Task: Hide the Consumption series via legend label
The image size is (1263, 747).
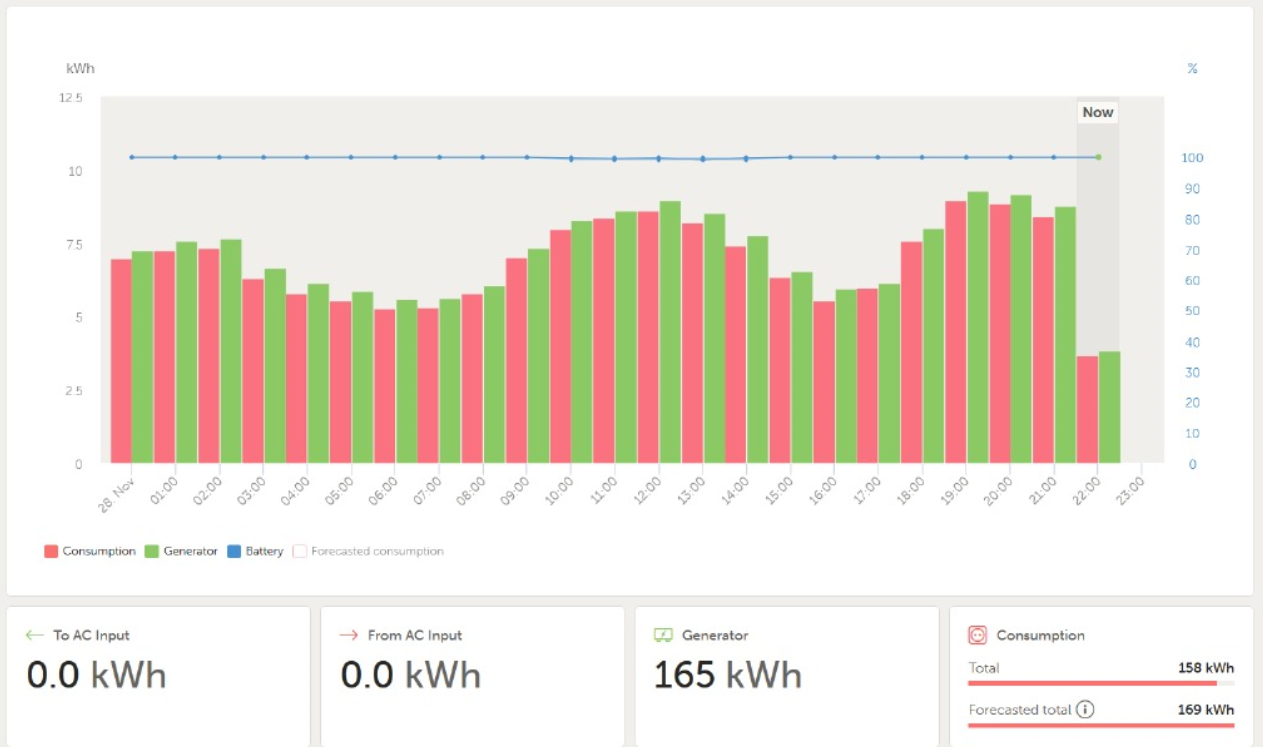Action: (x=98, y=551)
